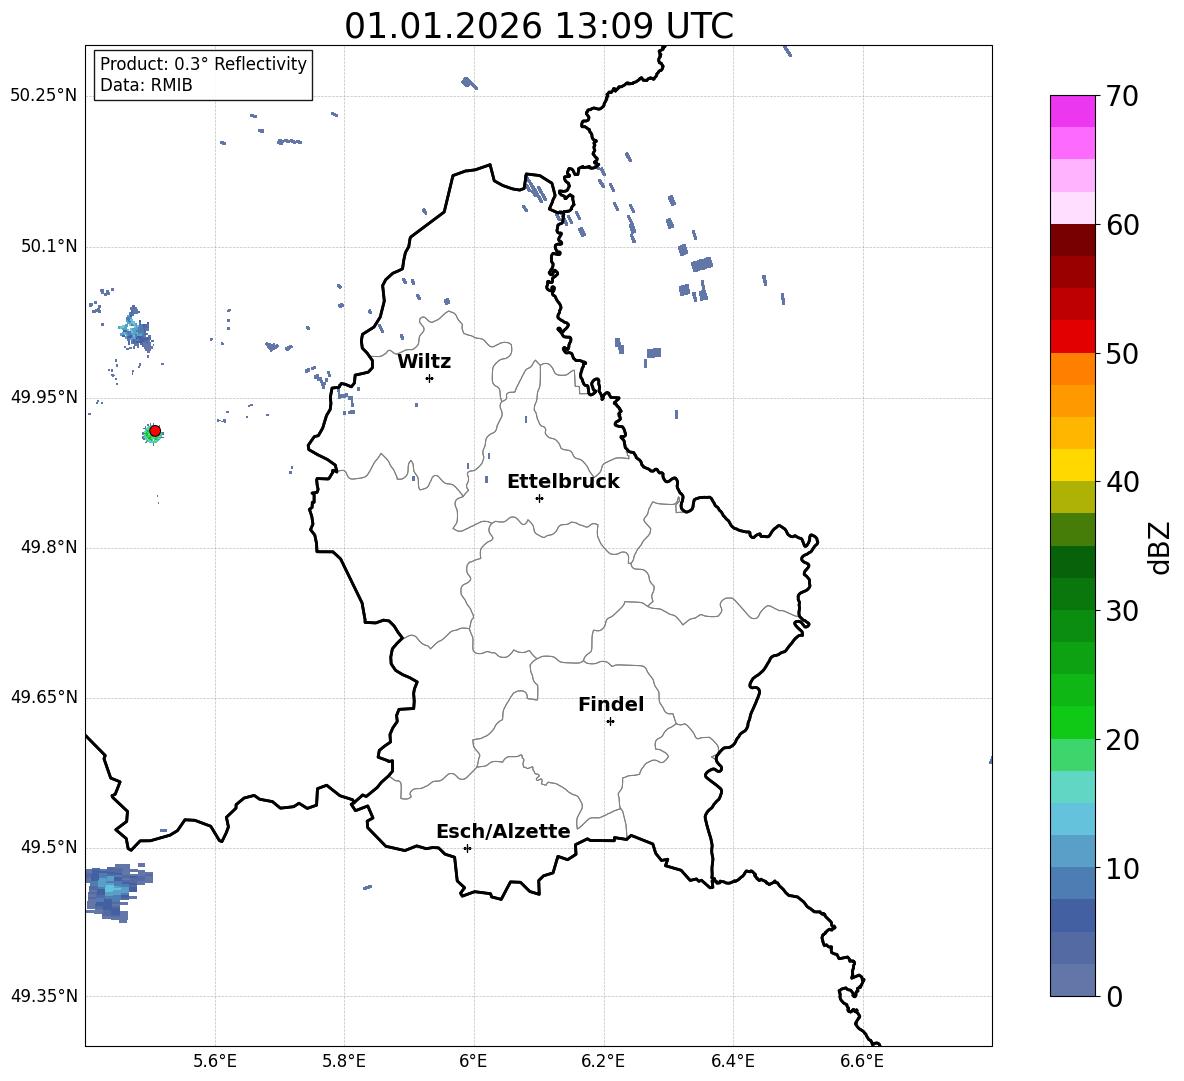The width and height of the screenshot is (1184, 1081).
Task: Click the light blue colorbar segment above 10
Action: pos(1072,851)
